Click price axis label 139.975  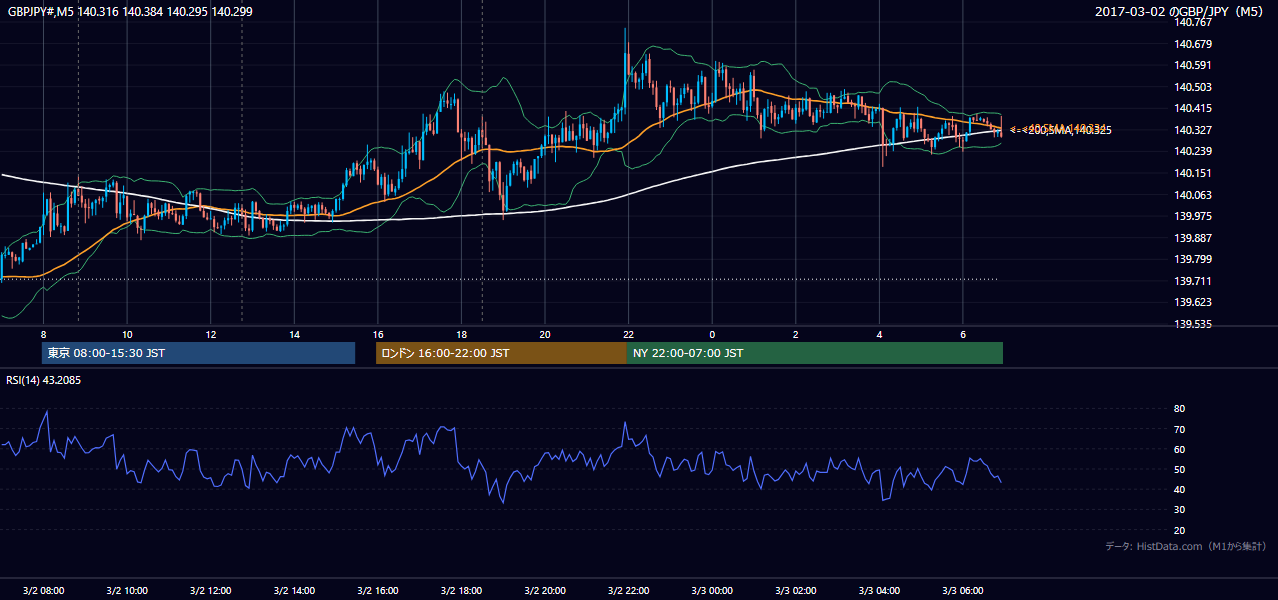pos(1194,216)
